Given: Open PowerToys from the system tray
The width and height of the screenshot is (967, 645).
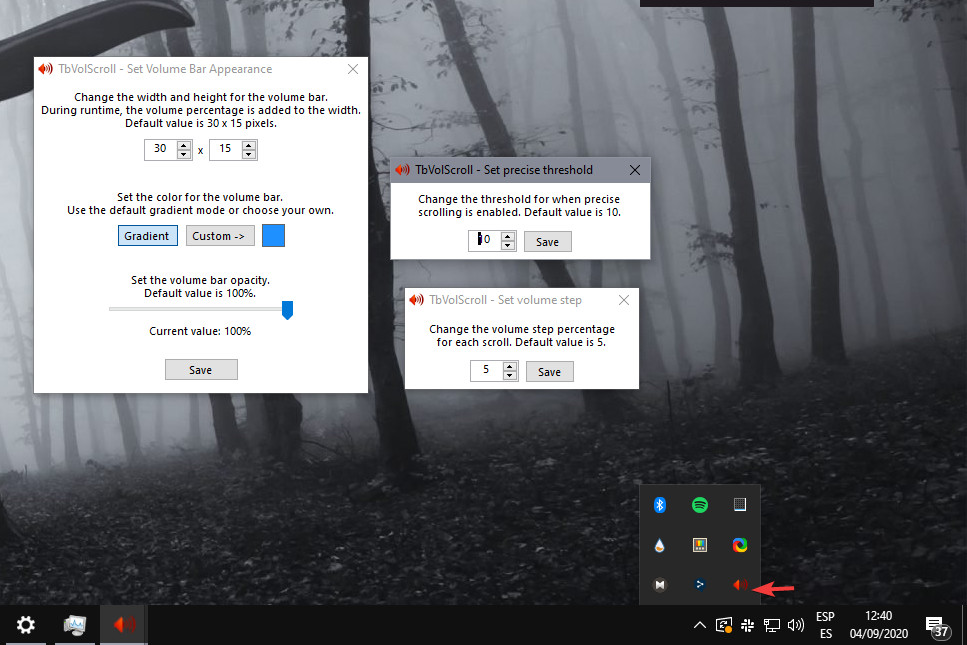Looking at the screenshot, I should [699, 585].
